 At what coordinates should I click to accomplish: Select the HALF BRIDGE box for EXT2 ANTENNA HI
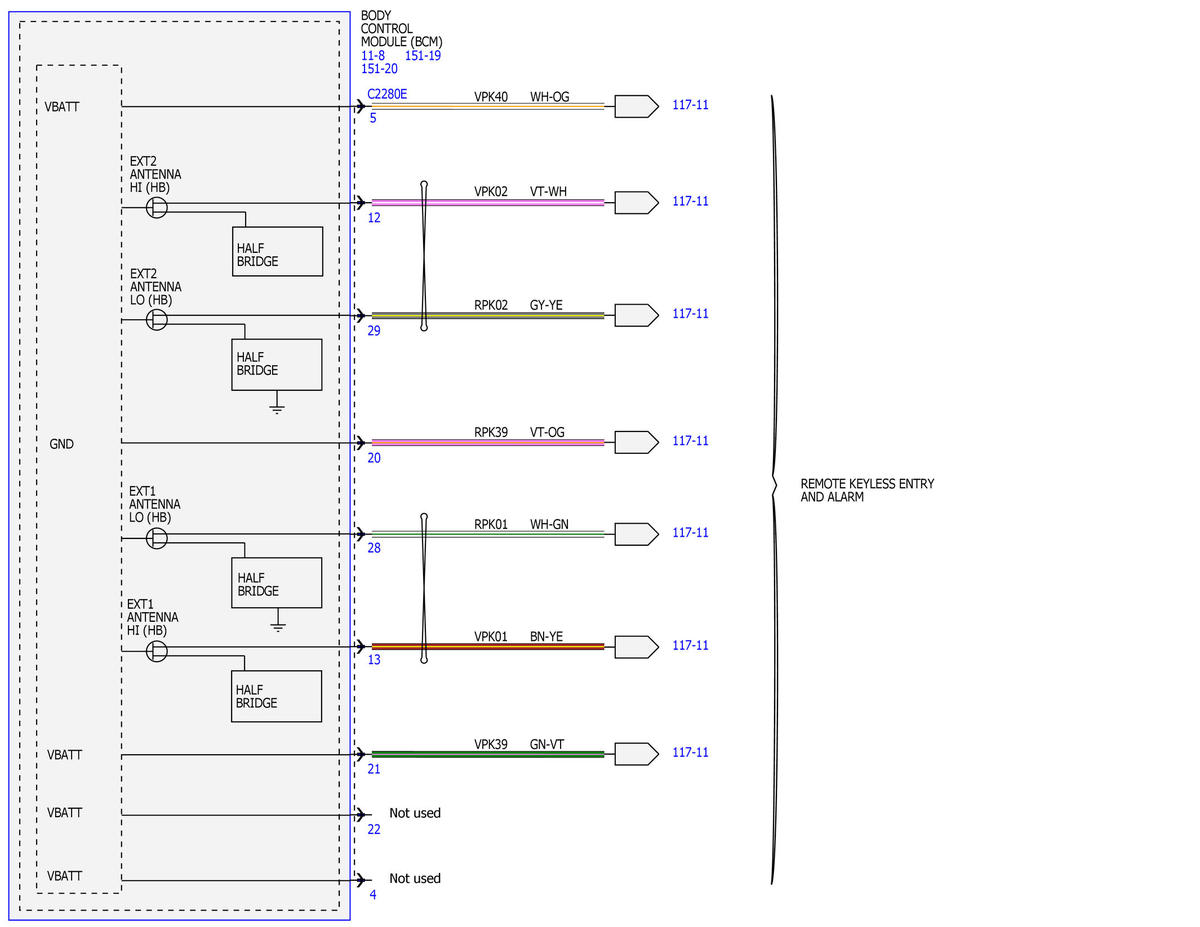pyautogui.click(x=277, y=252)
